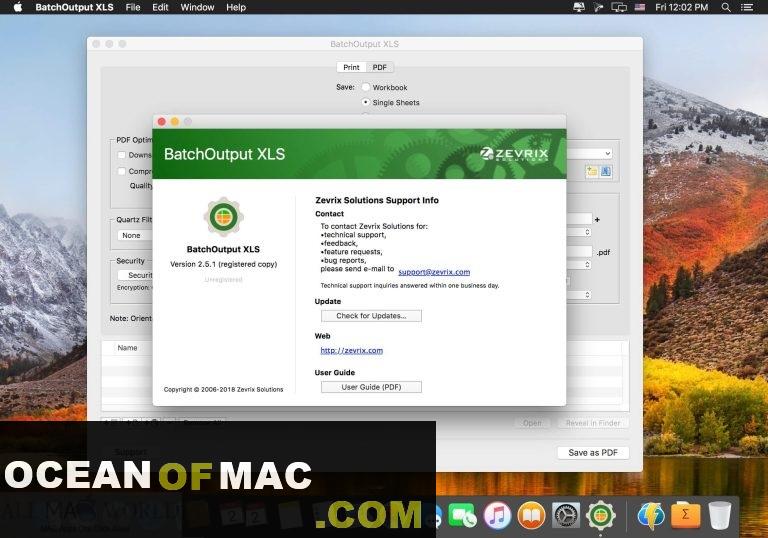
Task: Open the Window menu
Action: 197,7
